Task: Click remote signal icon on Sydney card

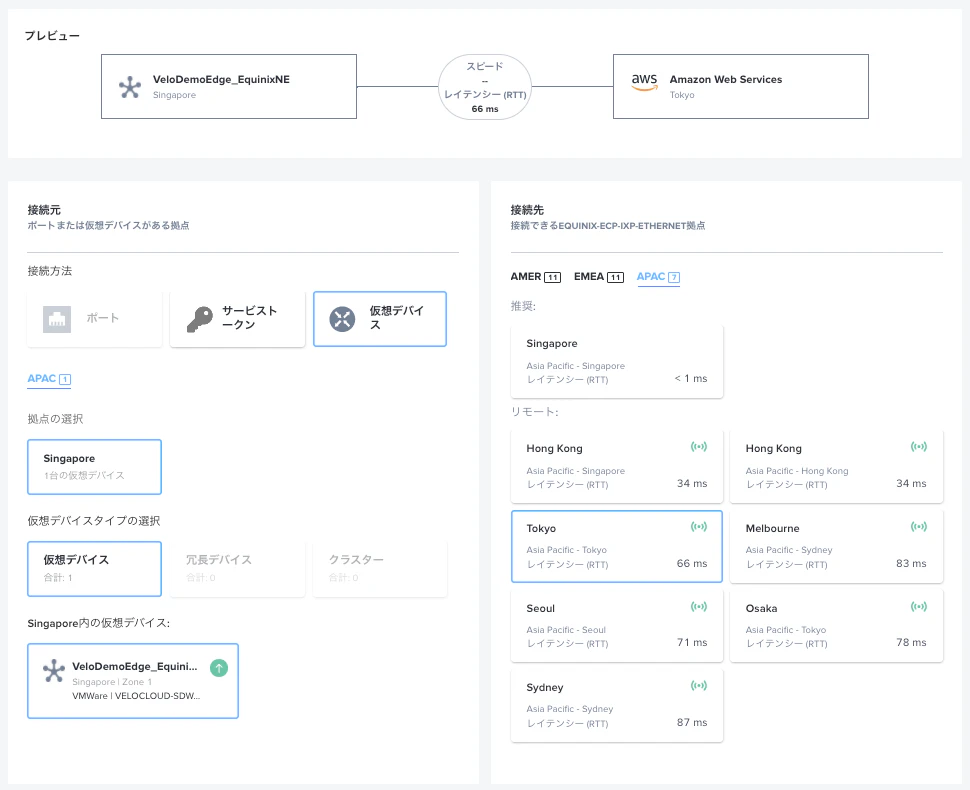Action: tap(699, 686)
